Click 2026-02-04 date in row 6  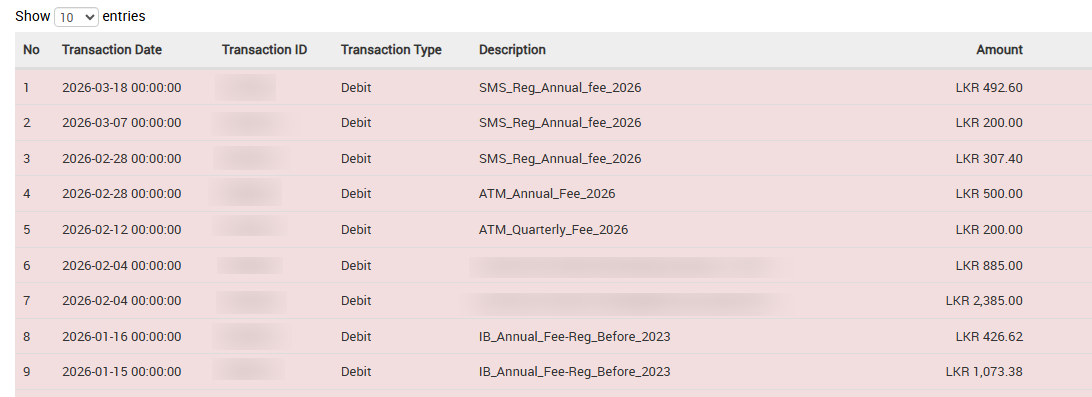click(x=122, y=265)
